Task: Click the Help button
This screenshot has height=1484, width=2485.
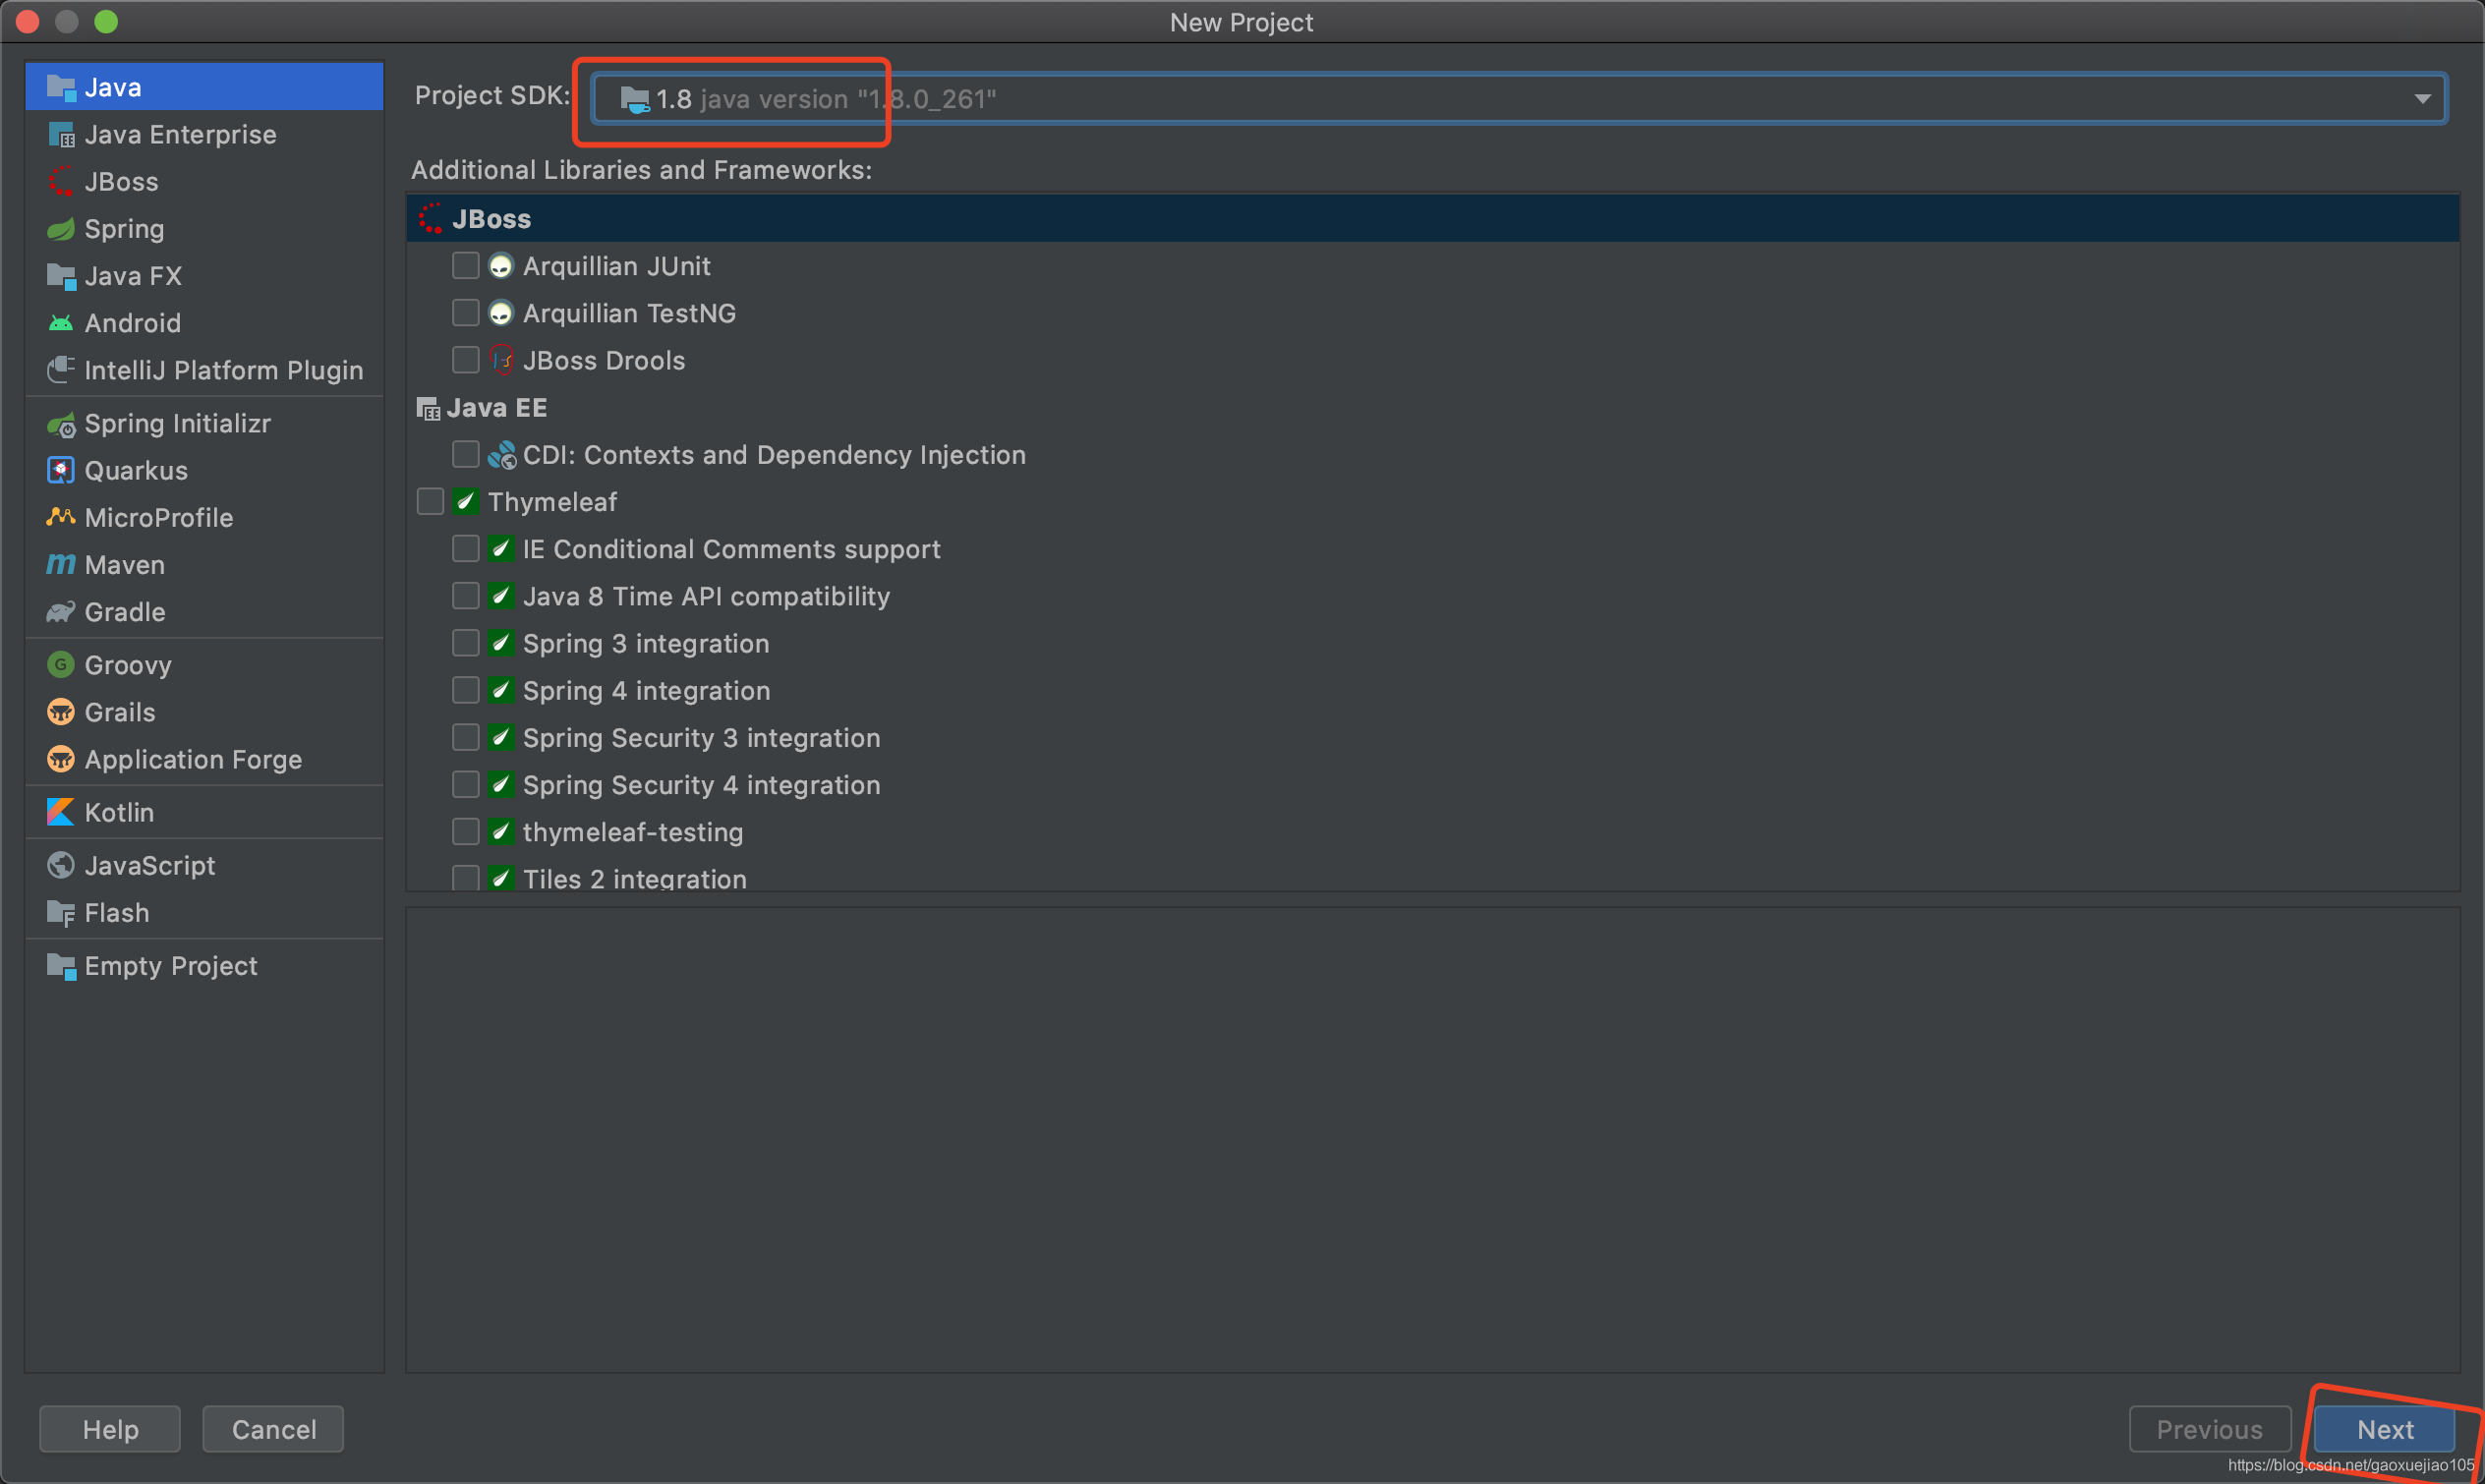Action: (110, 1429)
